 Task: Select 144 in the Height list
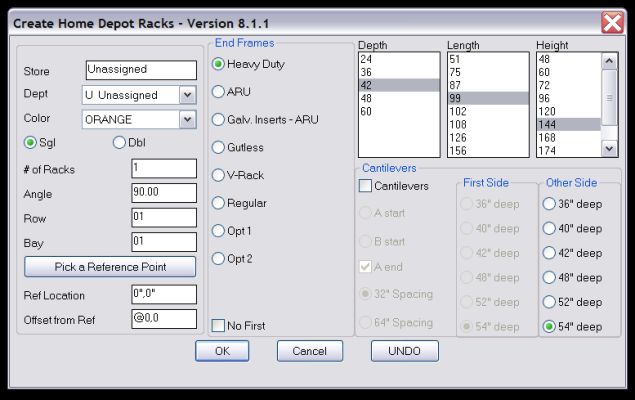569,124
